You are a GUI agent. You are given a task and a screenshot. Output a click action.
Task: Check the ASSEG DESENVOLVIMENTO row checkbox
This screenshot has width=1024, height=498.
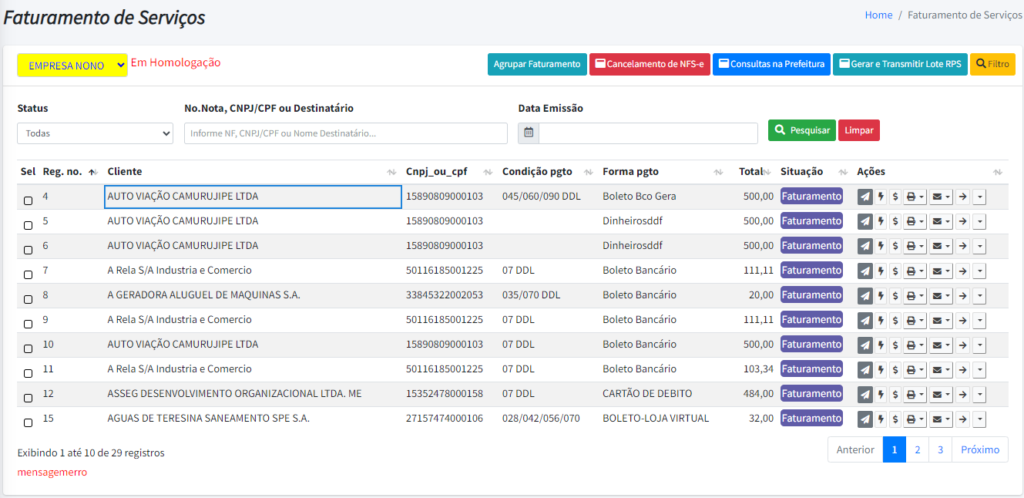28,398
